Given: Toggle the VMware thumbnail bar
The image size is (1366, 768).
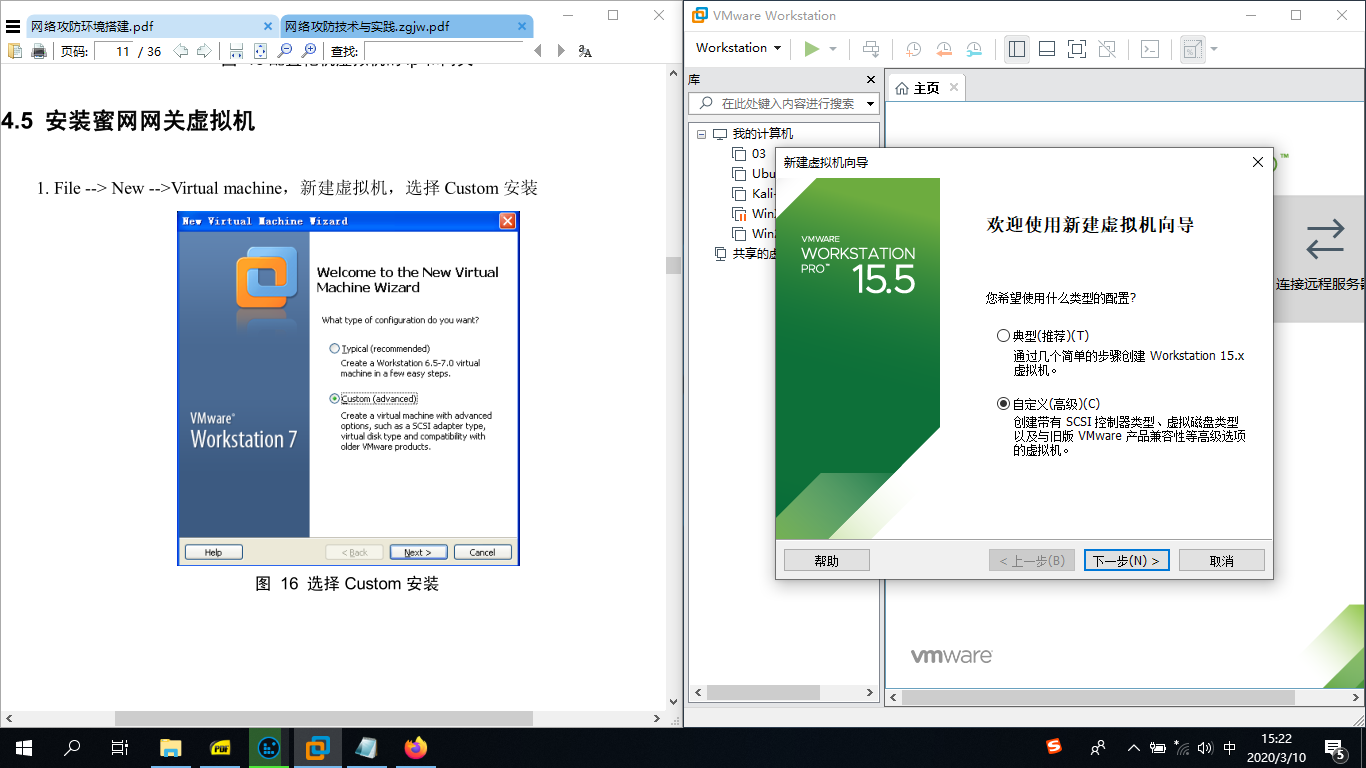Looking at the screenshot, I should 1047,48.
